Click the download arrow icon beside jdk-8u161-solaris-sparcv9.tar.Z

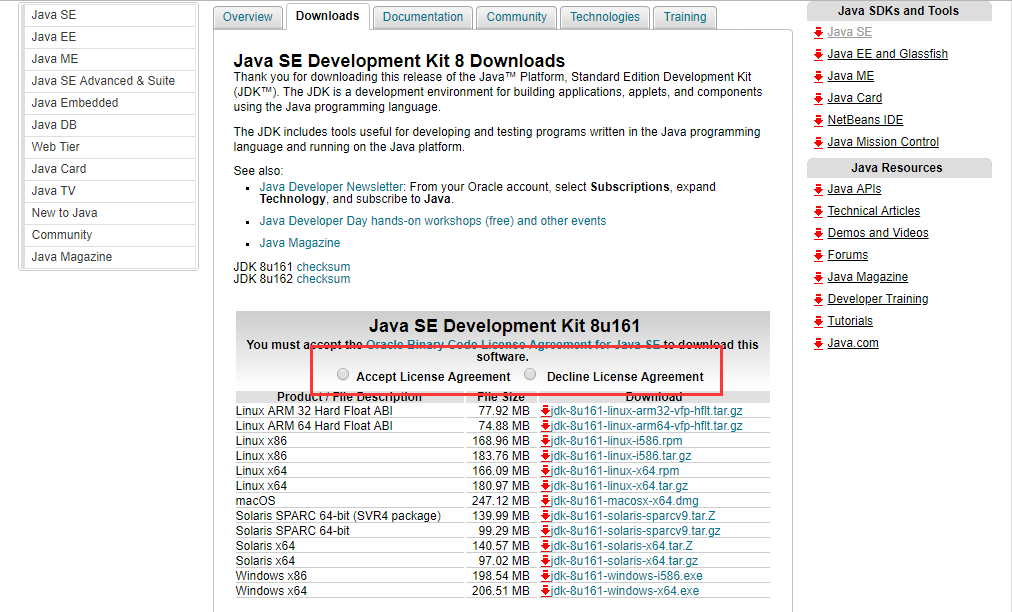pos(545,516)
